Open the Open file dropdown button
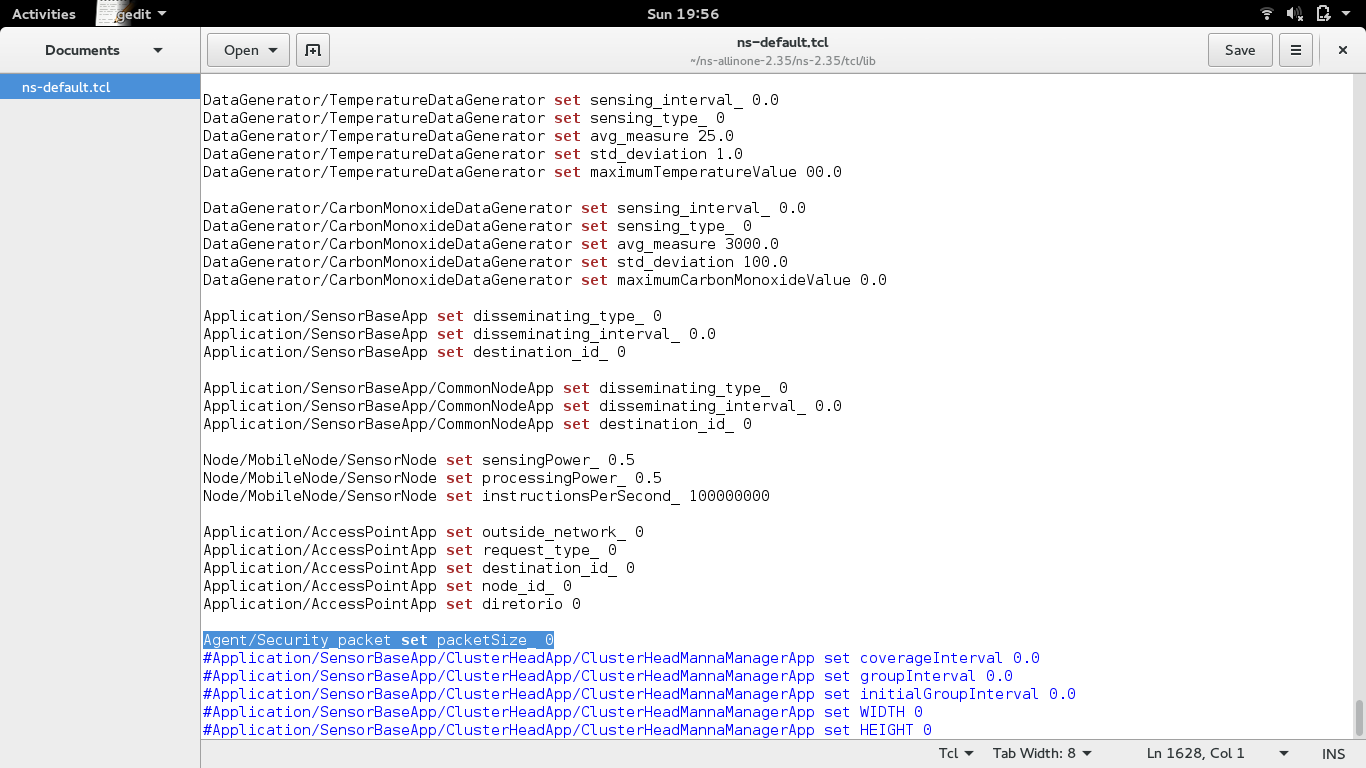 click(248, 50)
